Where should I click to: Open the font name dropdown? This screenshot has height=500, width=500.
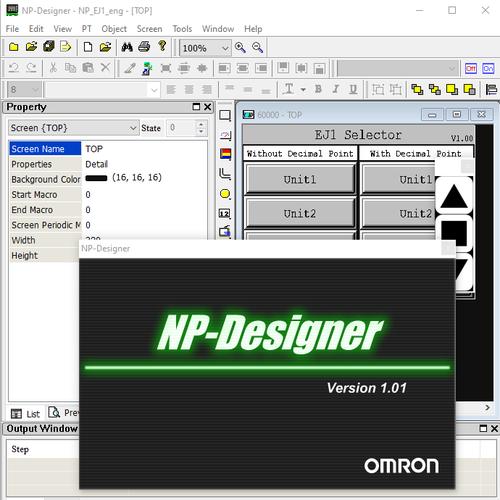tap(154, 90)
